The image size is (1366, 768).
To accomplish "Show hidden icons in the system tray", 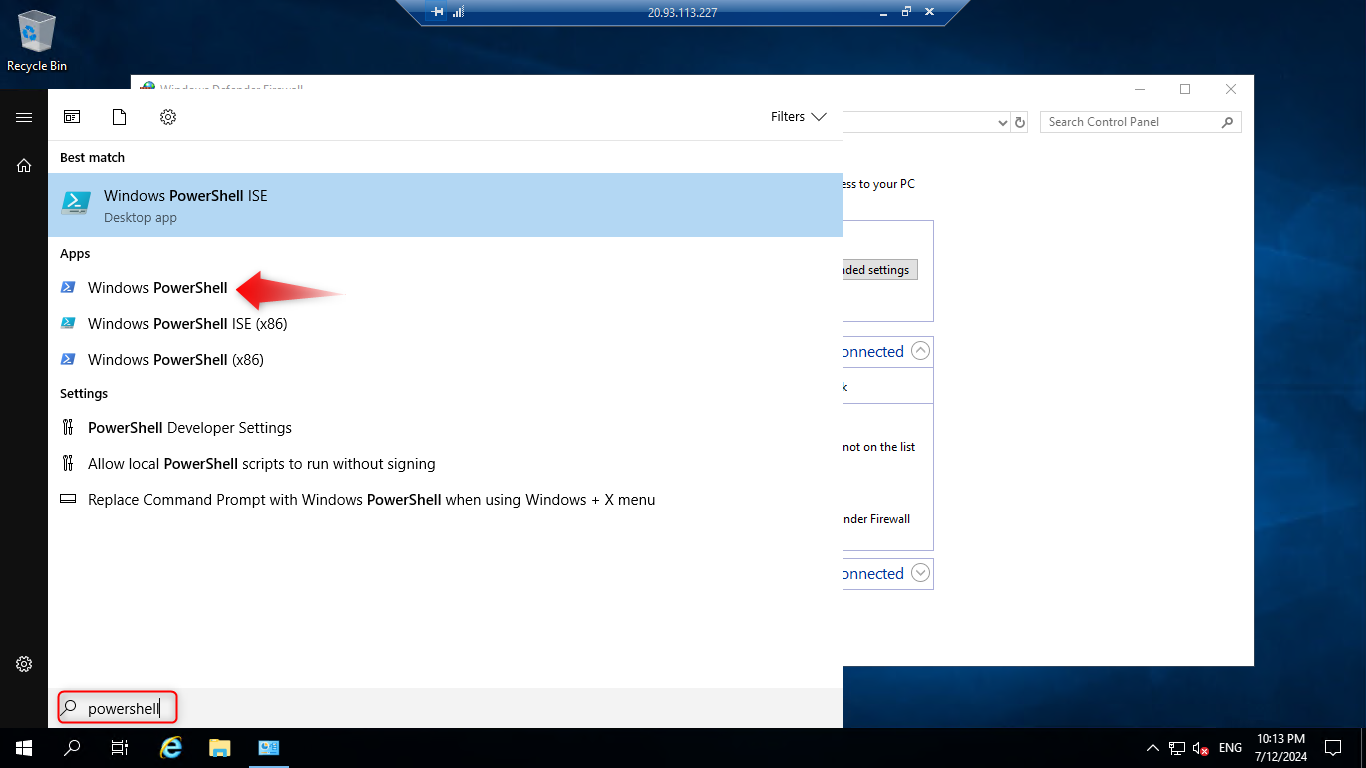I will pos(1152,748).
